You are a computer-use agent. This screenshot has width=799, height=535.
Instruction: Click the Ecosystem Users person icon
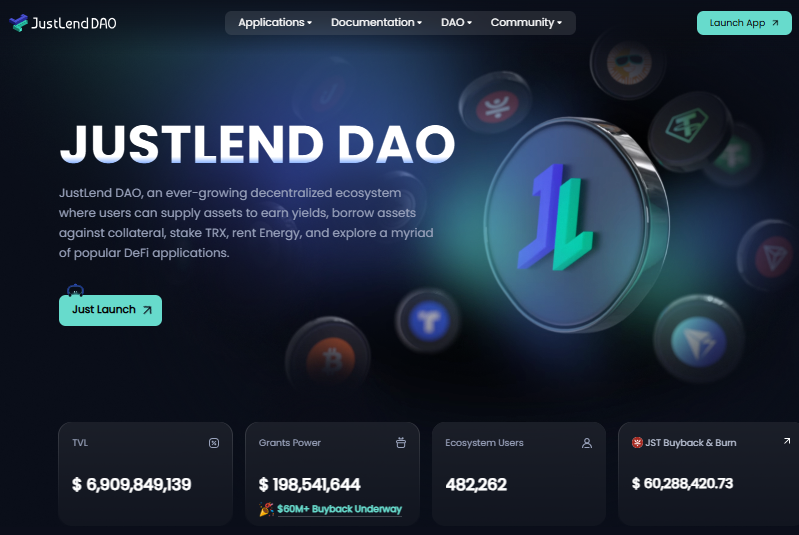pyautogui.click(x=587, y=443)
